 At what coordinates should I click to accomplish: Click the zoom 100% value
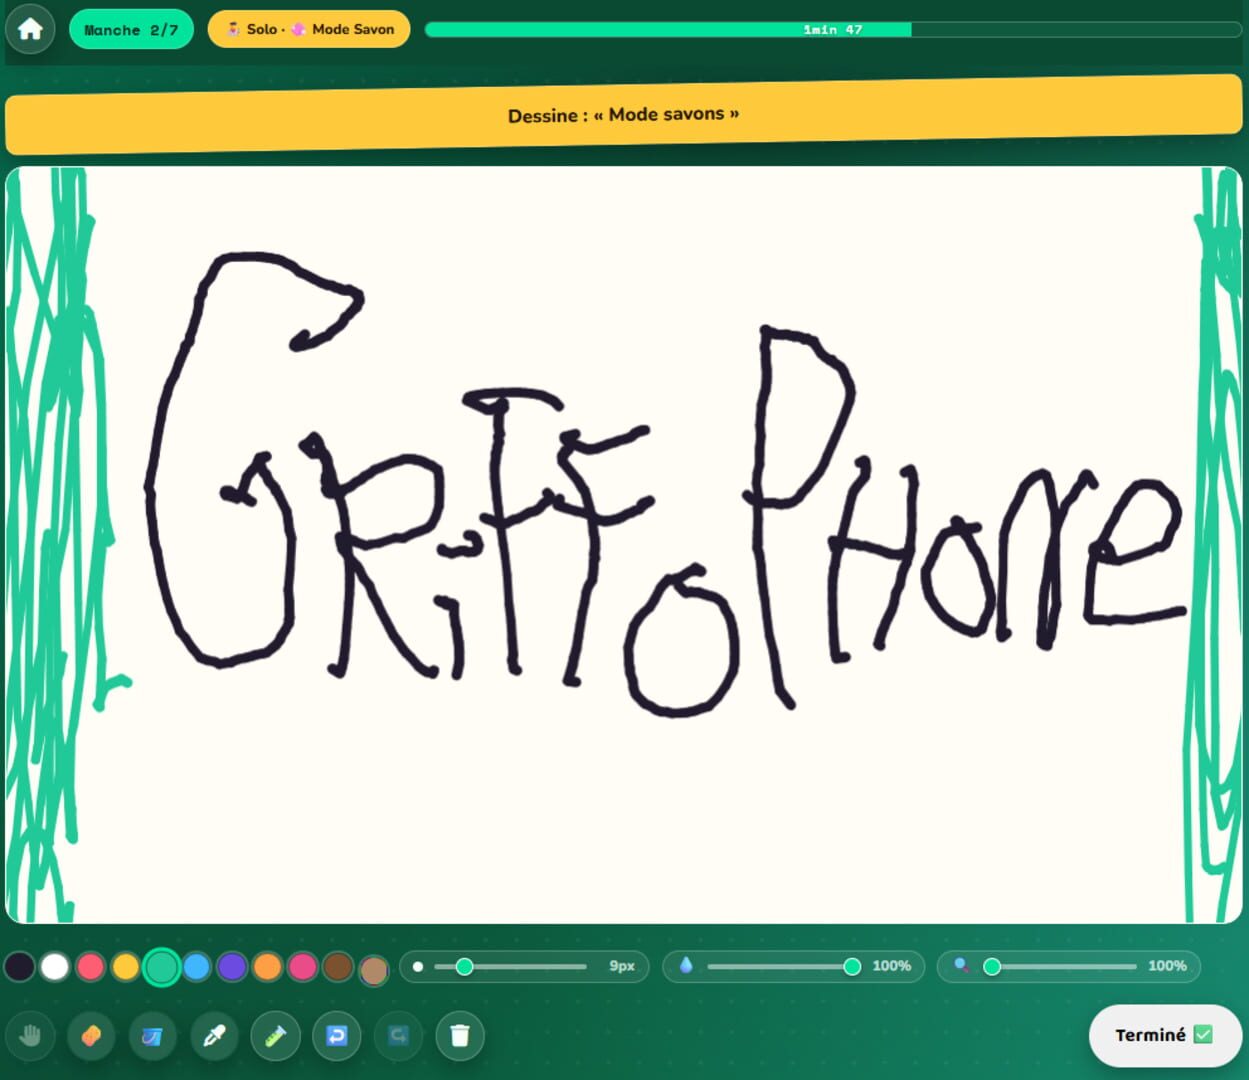coord(1167,966)
